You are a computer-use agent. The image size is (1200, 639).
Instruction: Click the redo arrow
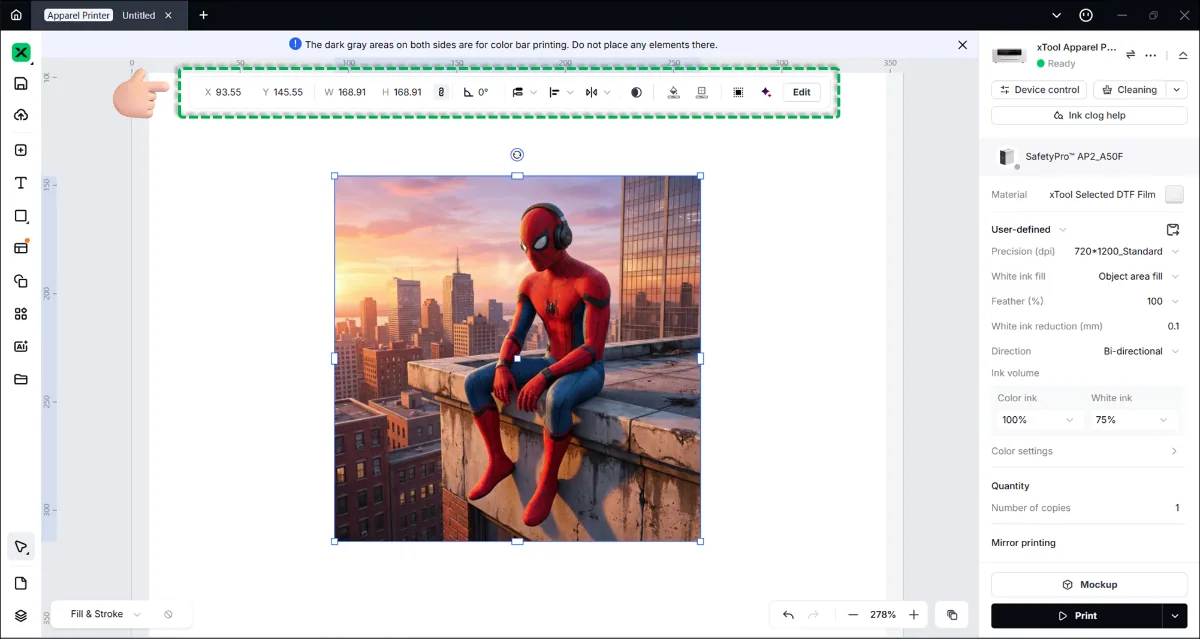point(813,615)
